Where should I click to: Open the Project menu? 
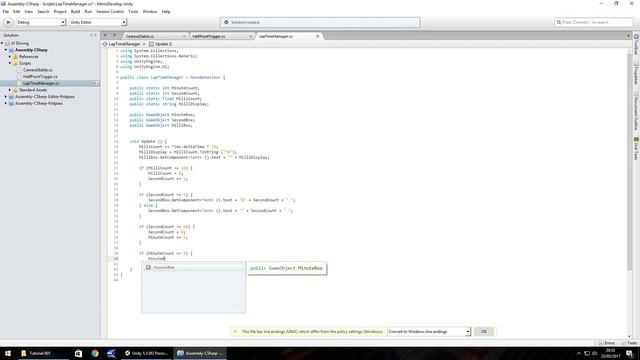pos(60,11)
